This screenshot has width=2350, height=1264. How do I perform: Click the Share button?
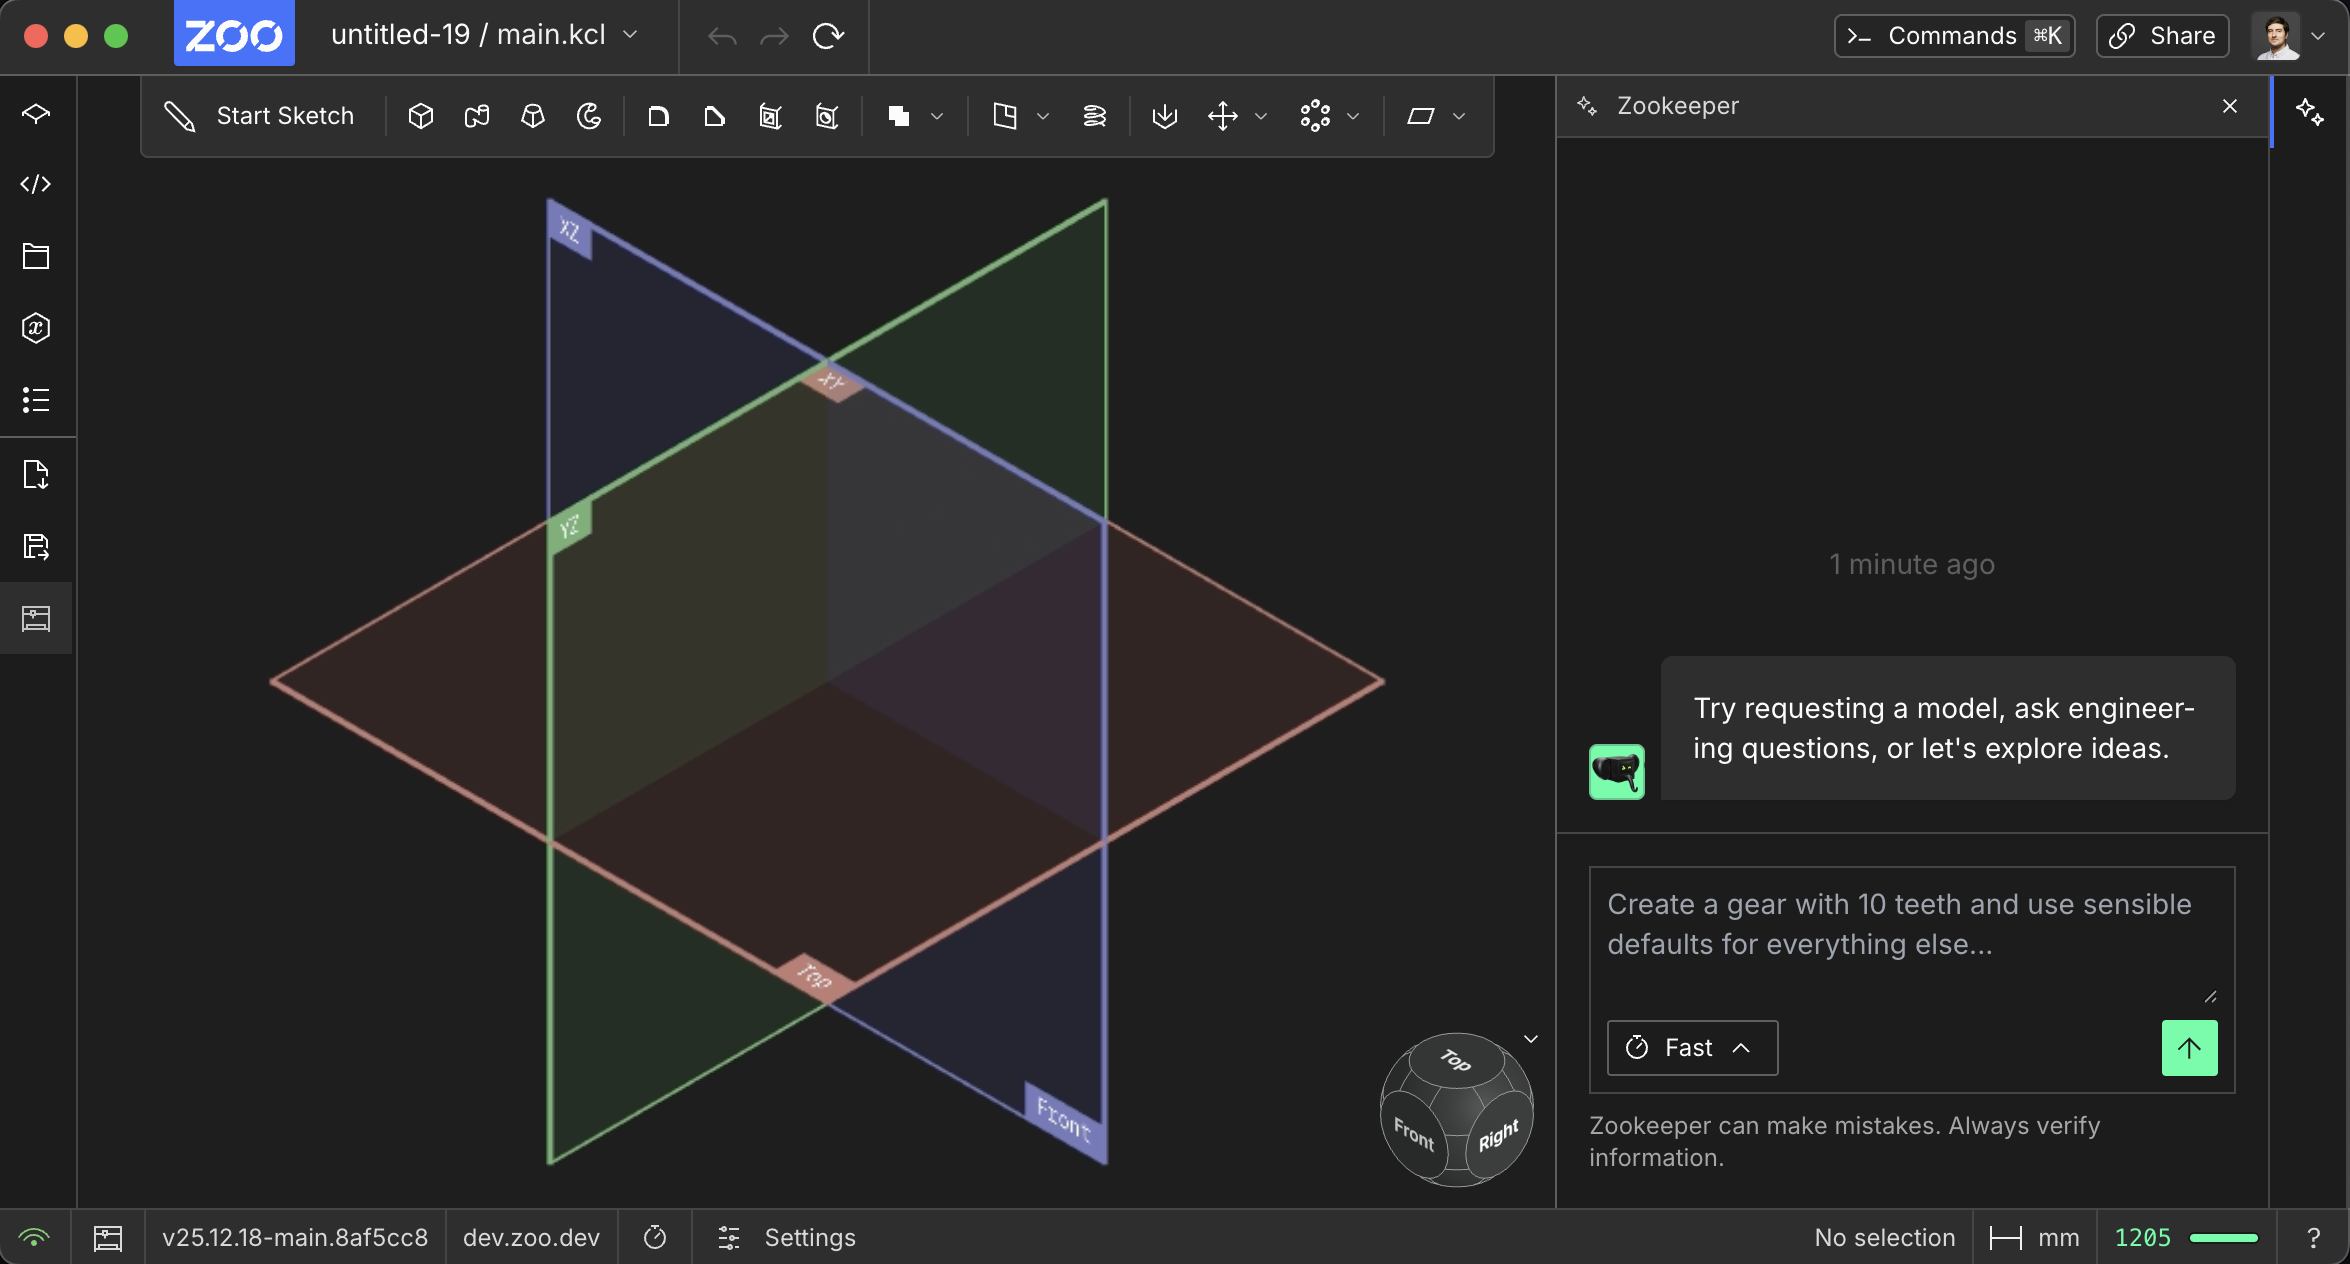[x=2162, y=36]
